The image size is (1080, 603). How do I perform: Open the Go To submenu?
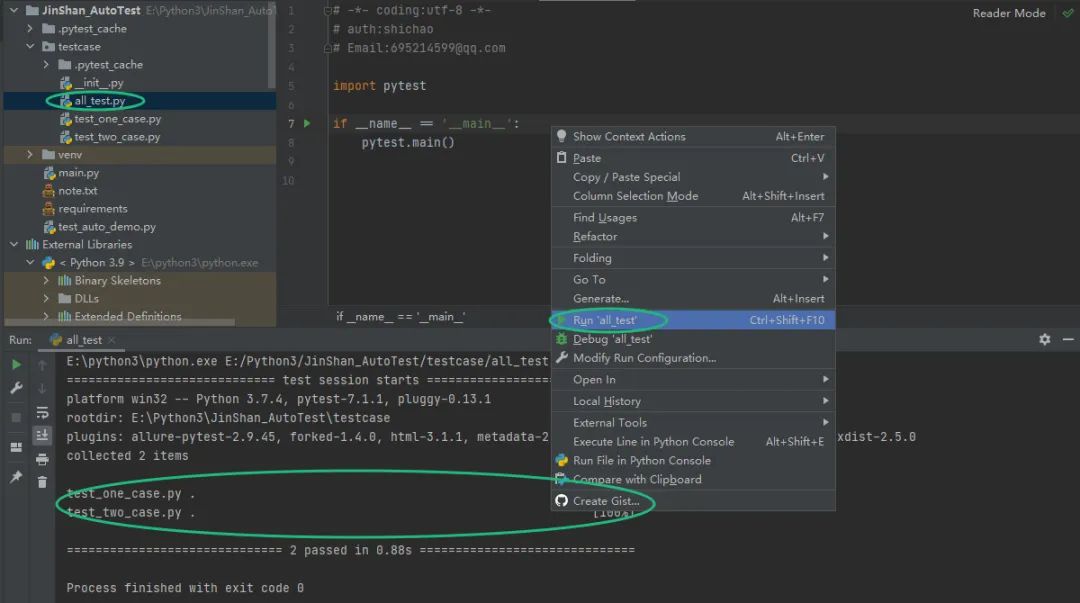point(693,279)
